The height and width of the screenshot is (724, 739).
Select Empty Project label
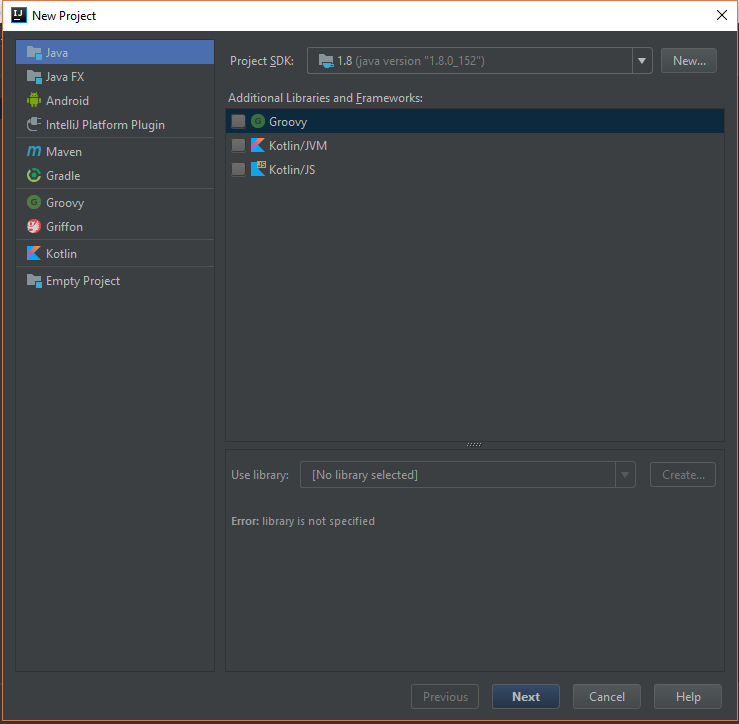click(x=83, y=281)
